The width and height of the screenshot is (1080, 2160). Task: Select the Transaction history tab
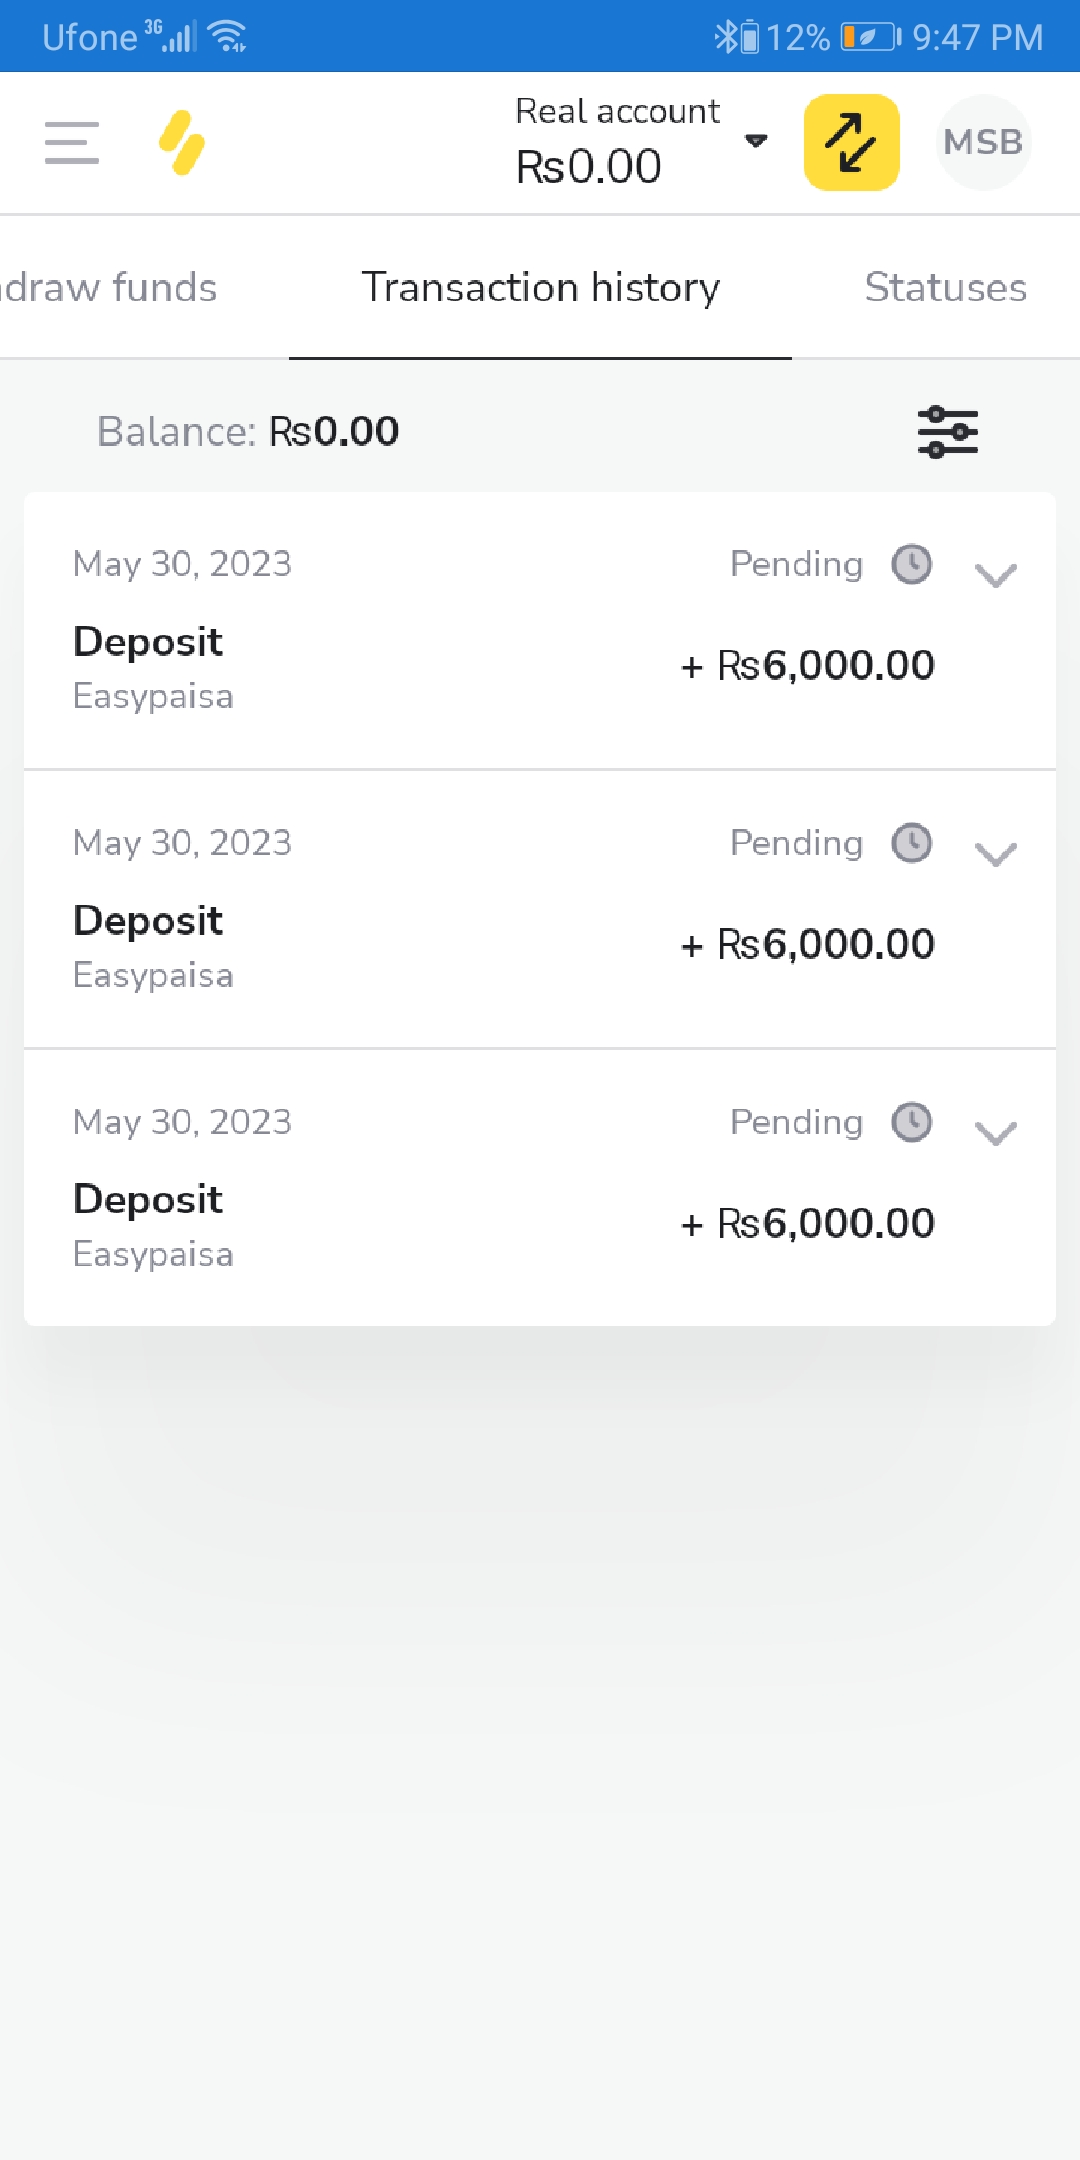[x=540, y=288]
